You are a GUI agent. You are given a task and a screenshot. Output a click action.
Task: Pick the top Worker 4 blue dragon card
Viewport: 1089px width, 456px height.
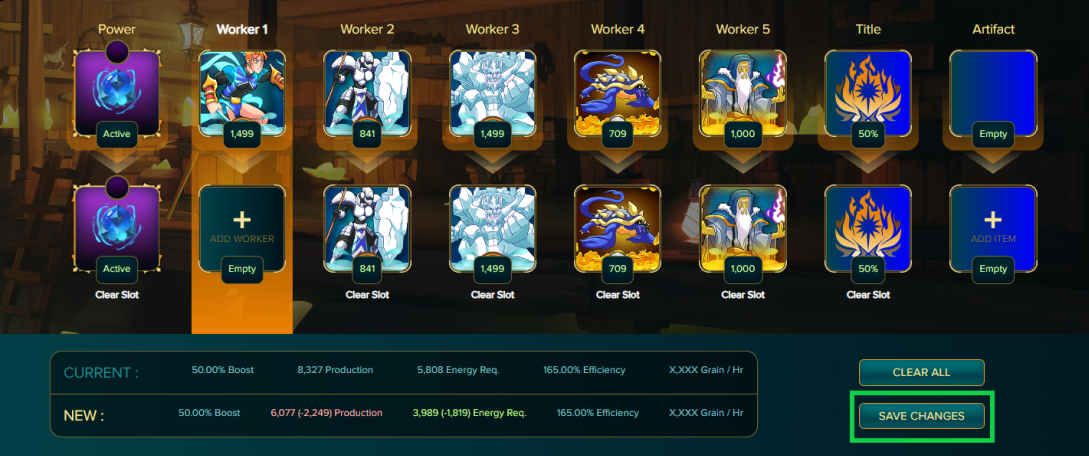tap(617, 92)
